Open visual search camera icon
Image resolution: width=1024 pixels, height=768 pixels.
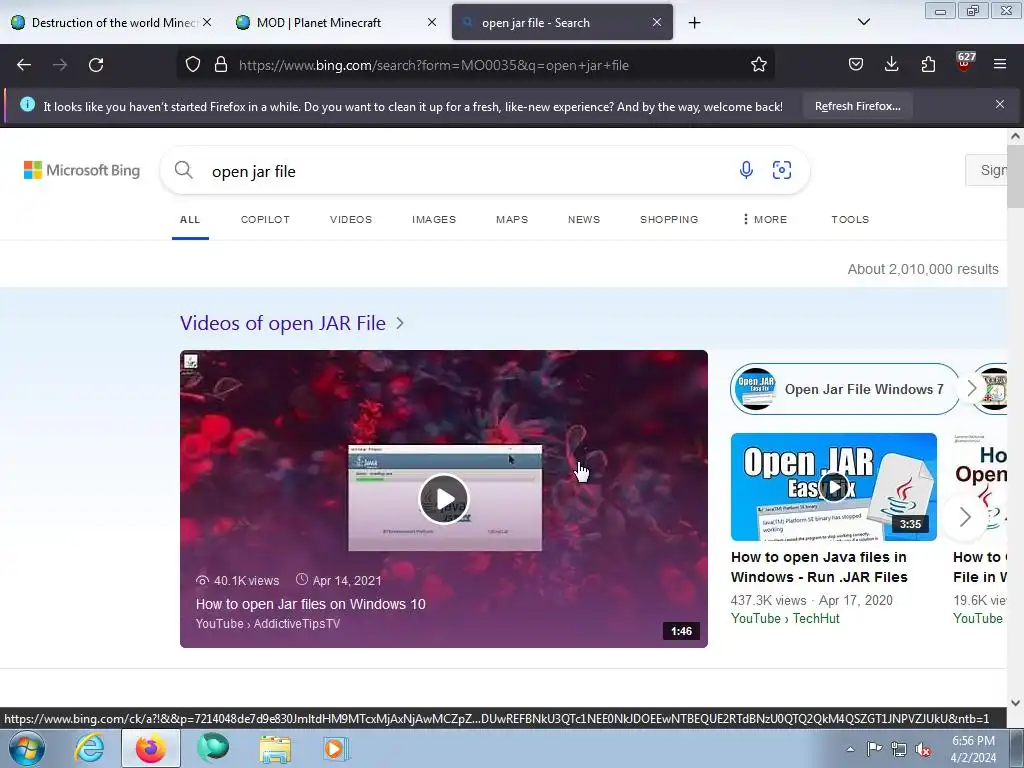(x=782, y=170)
